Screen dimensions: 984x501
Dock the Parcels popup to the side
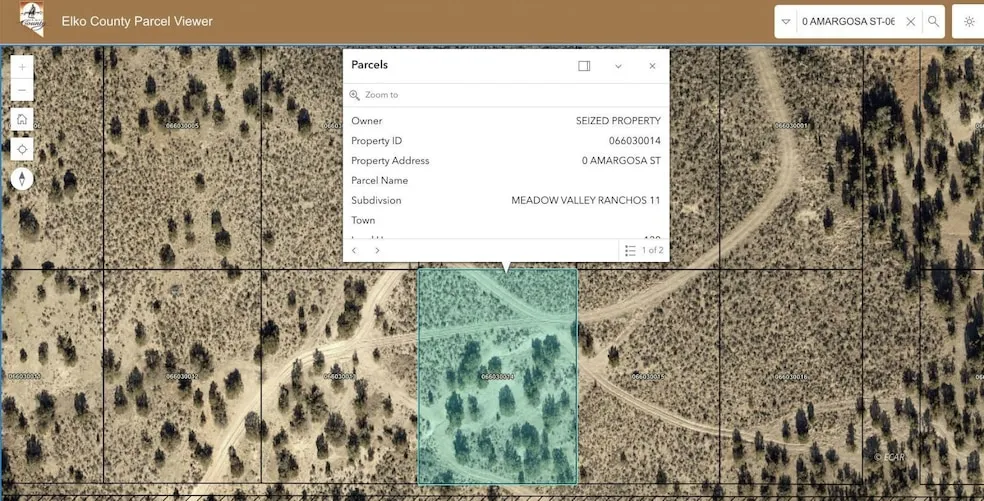[x=584, y=66]
